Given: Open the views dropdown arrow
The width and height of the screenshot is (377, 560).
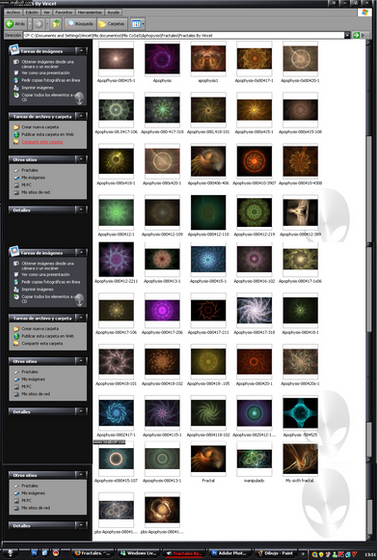Looking at the screenshot, I should 143,24.
